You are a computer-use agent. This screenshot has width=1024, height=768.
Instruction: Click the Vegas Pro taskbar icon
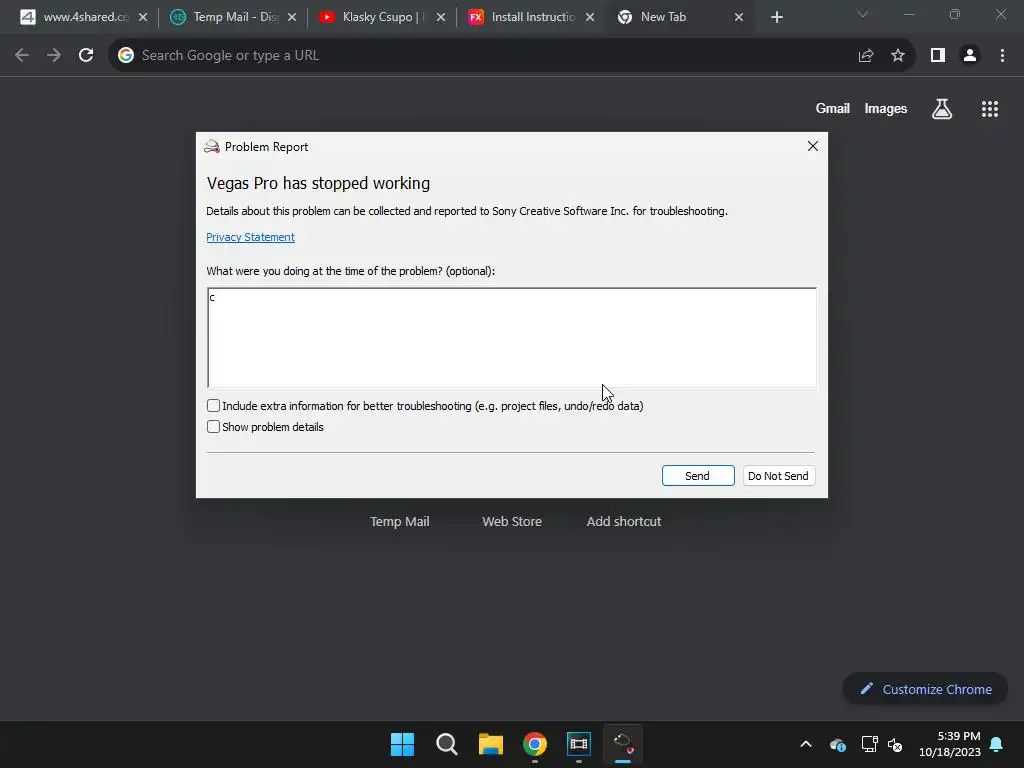[x=579, y=744]
